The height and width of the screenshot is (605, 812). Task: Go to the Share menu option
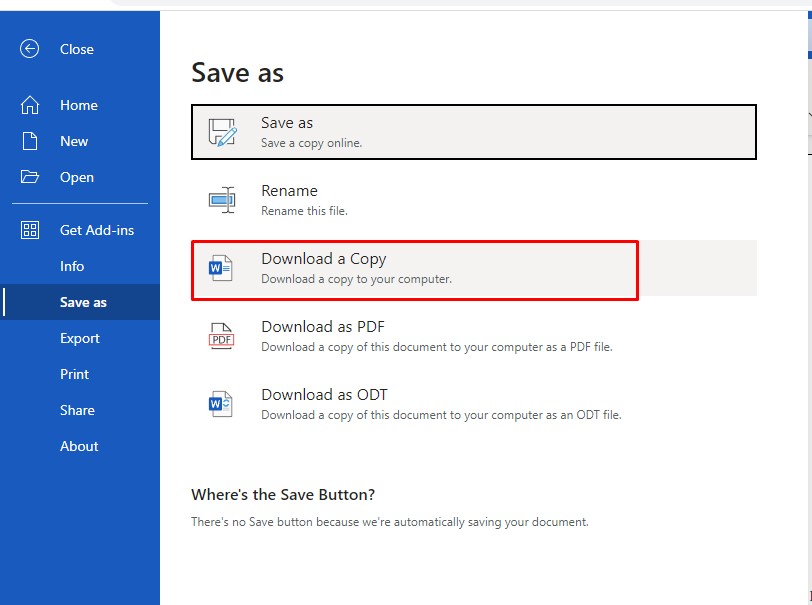pyautogui.click(x=77, y=410)
